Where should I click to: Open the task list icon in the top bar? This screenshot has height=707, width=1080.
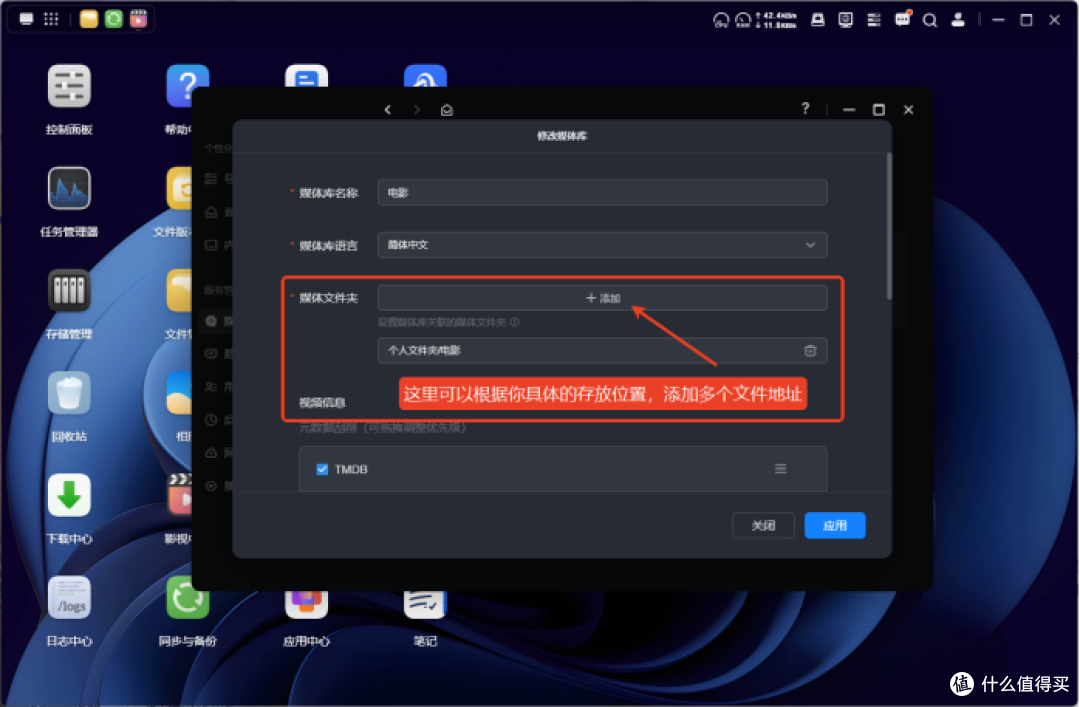pyautogui.click(x=873, y=20)
